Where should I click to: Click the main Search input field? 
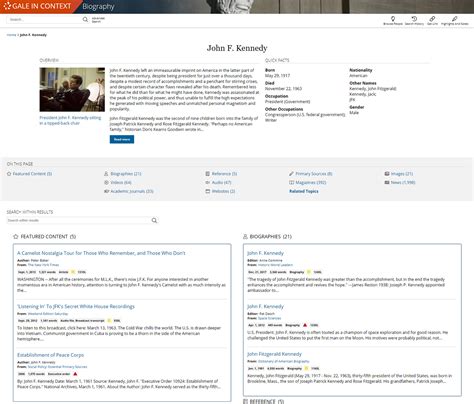click(44, 20)
